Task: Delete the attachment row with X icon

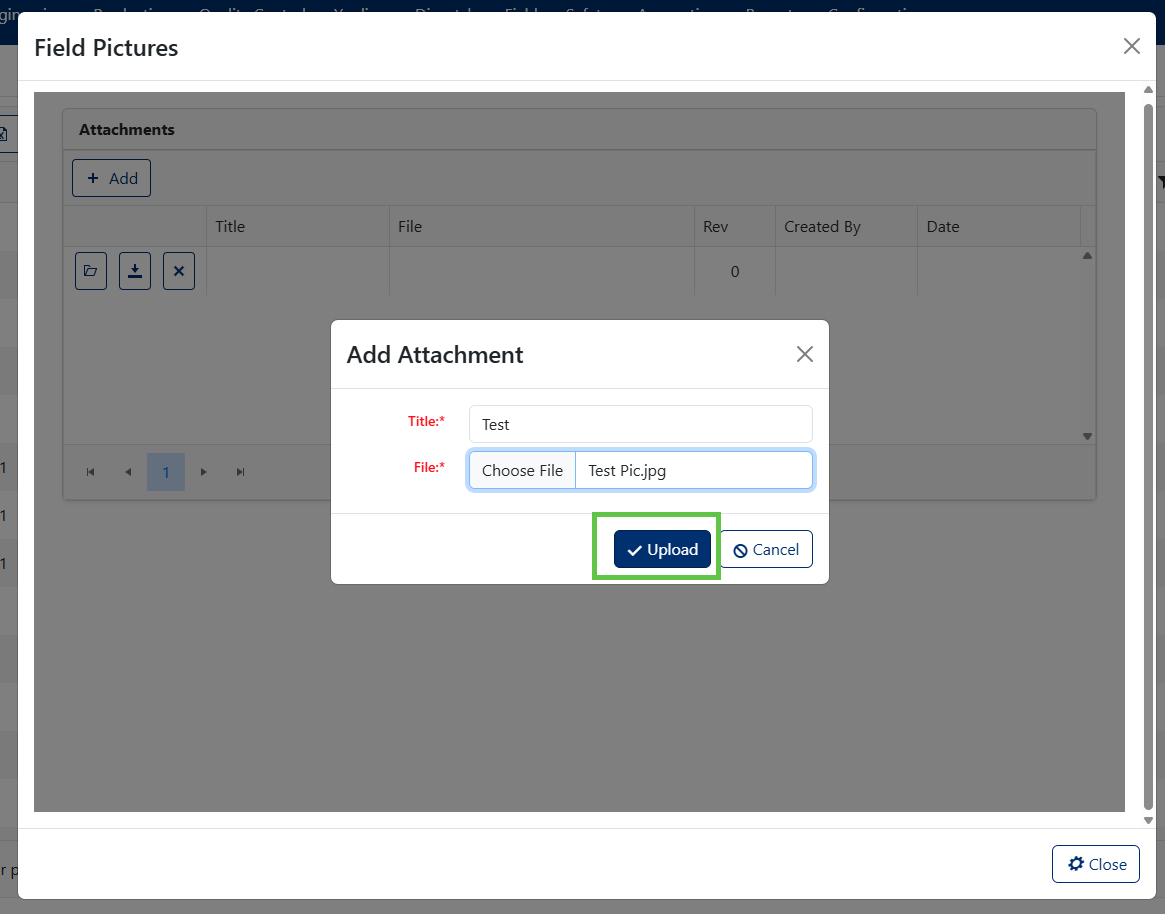Action: (179, 271)
